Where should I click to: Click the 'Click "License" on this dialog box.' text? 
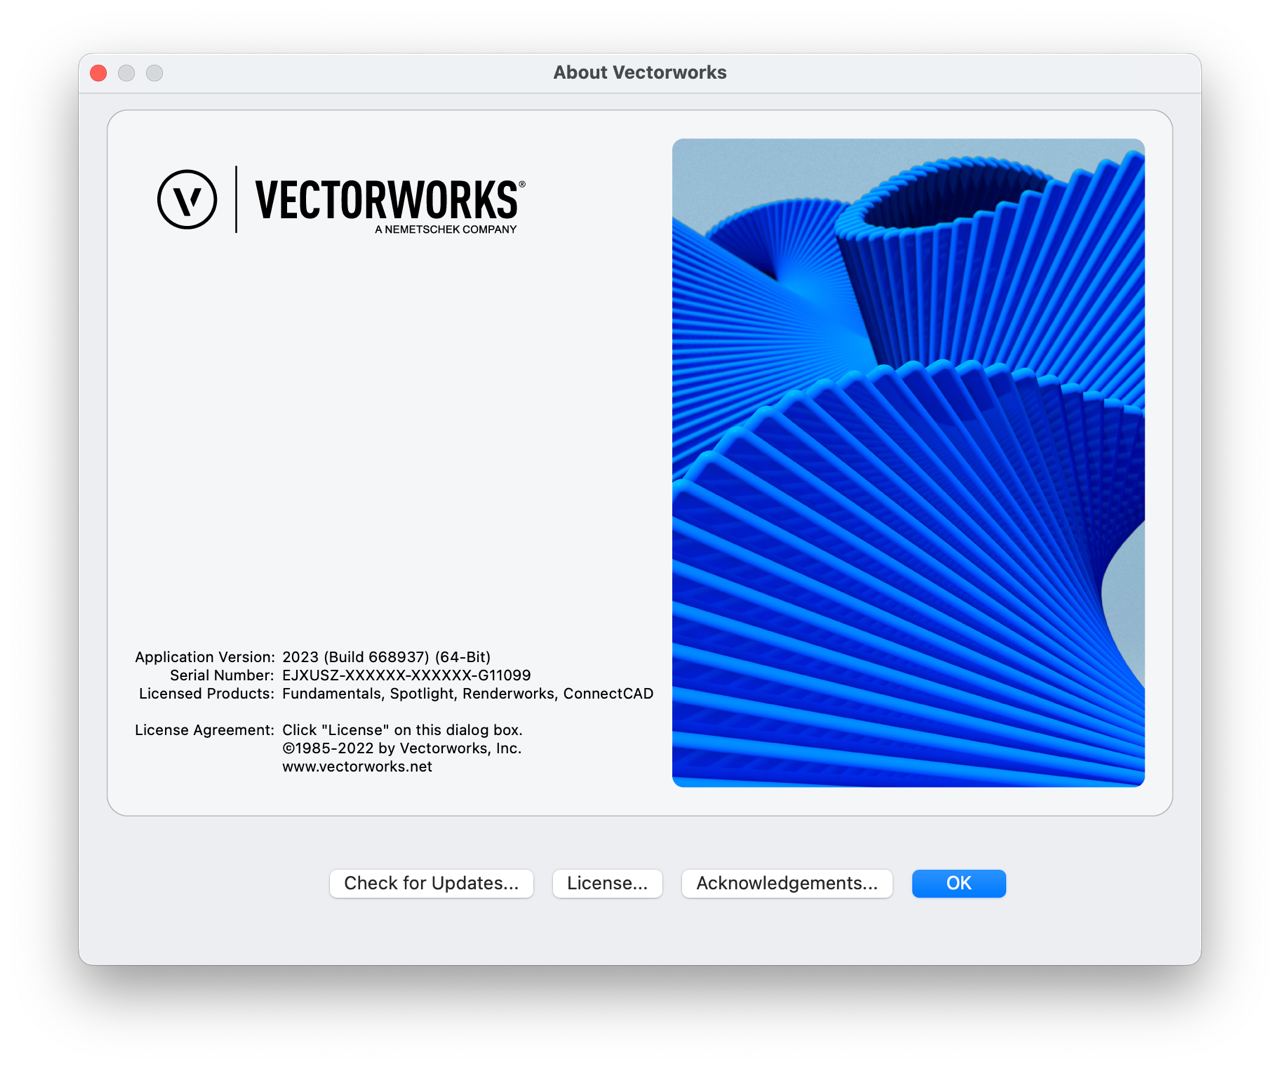402,730
